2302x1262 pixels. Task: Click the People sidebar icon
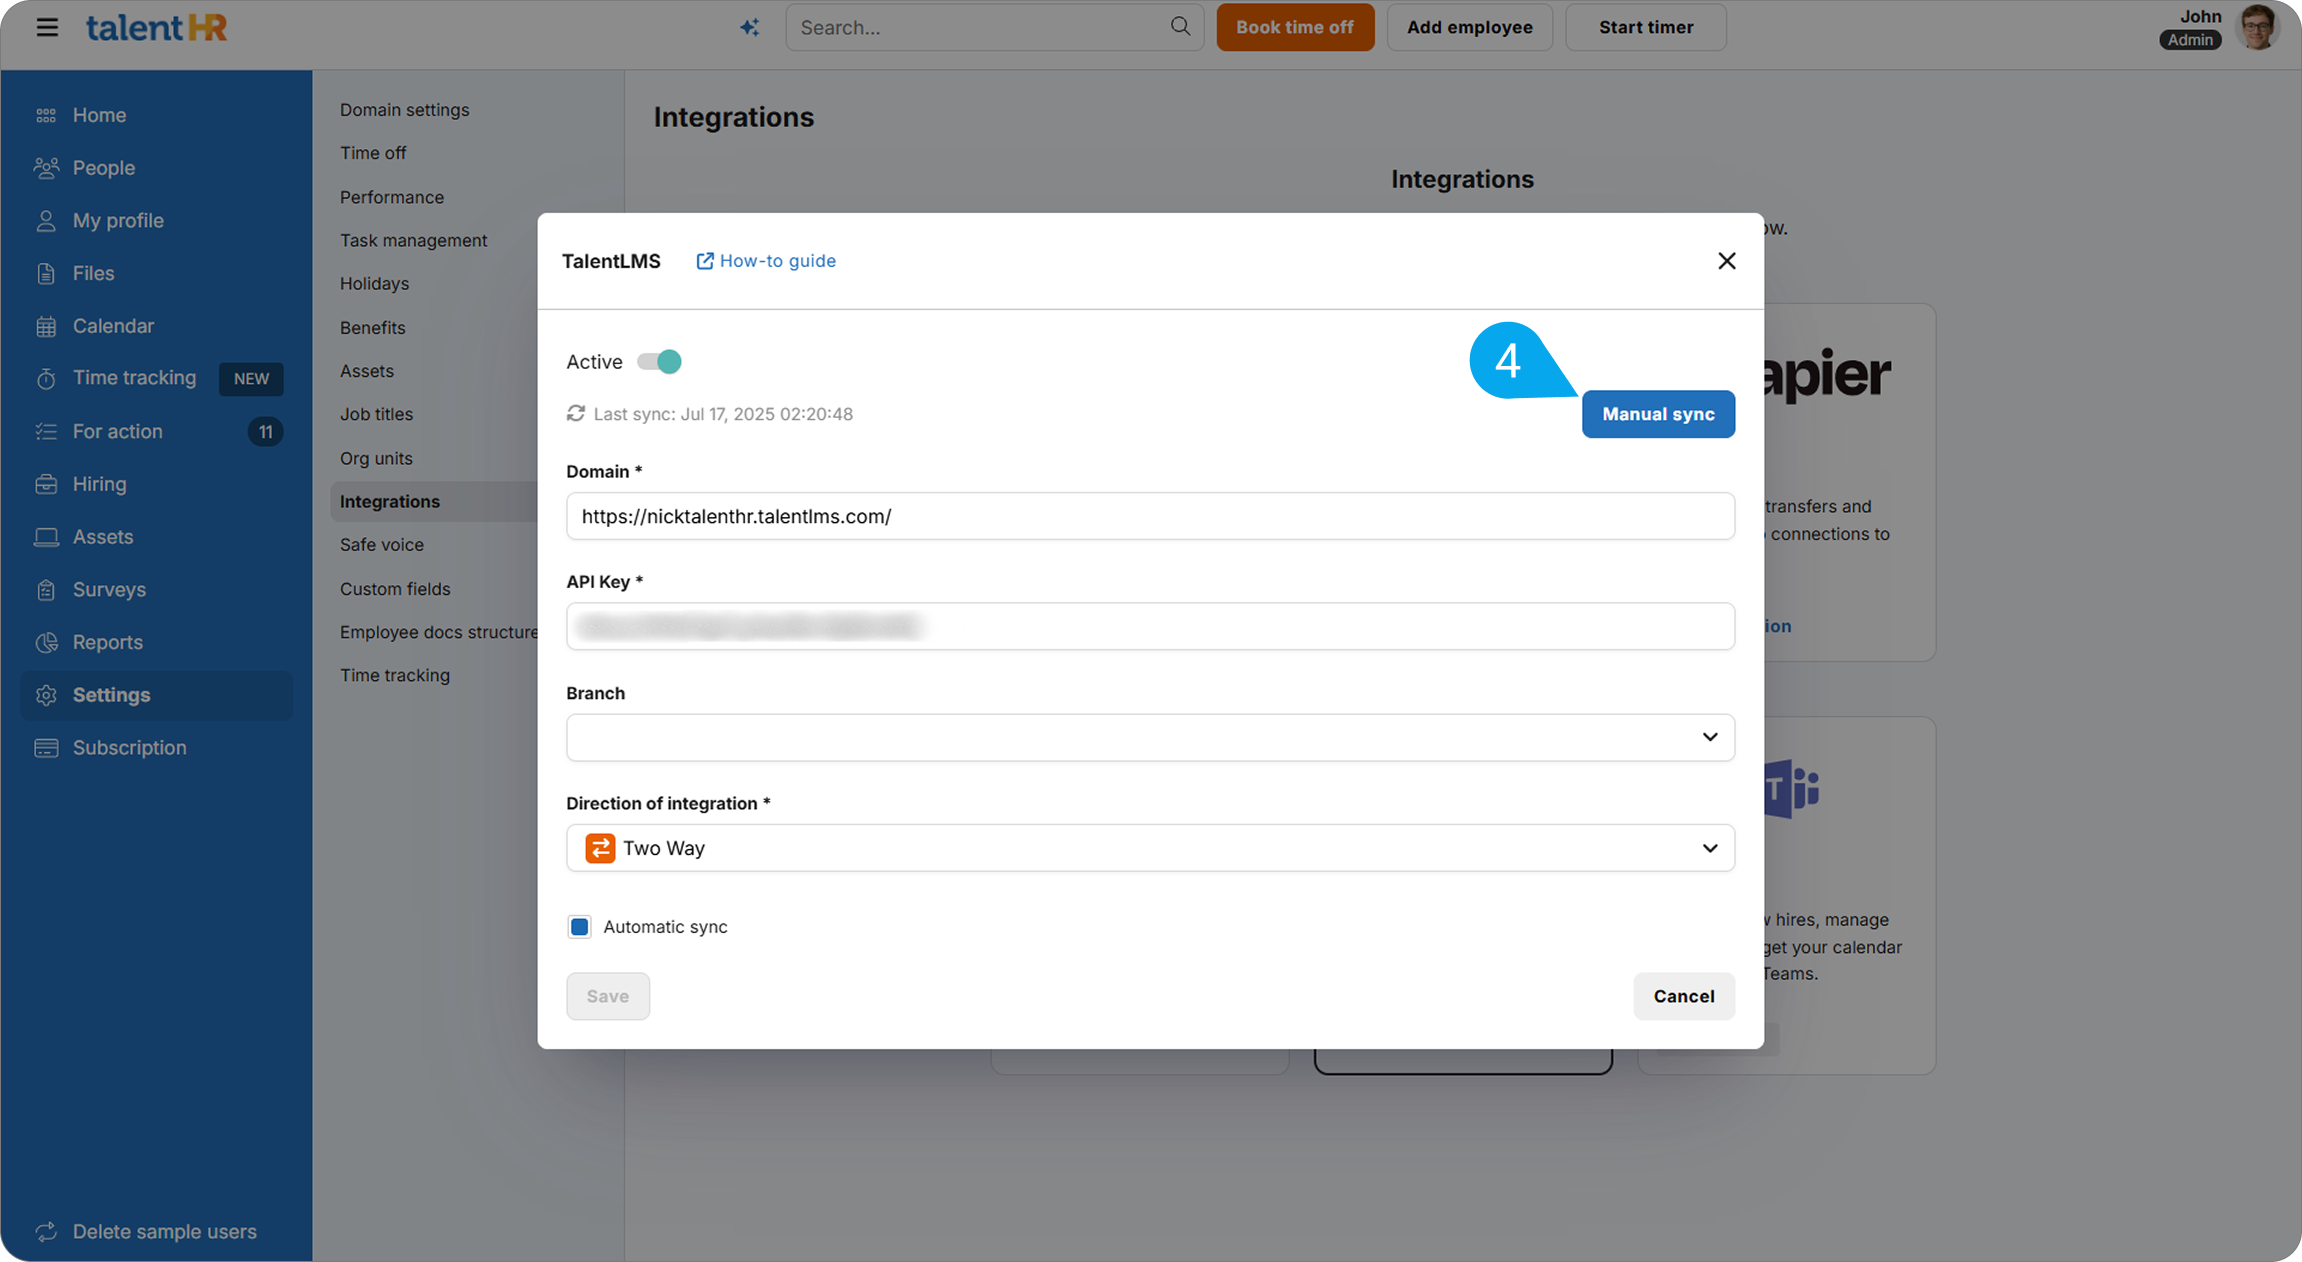(x=46, y=168)
